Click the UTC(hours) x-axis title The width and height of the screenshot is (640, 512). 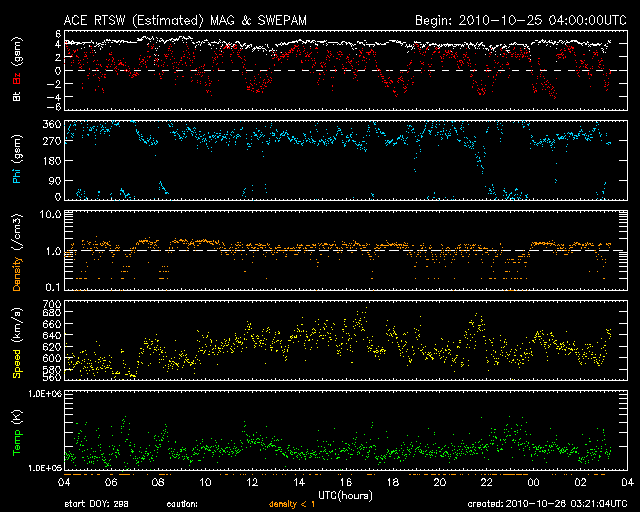click(x=346, y=494)
